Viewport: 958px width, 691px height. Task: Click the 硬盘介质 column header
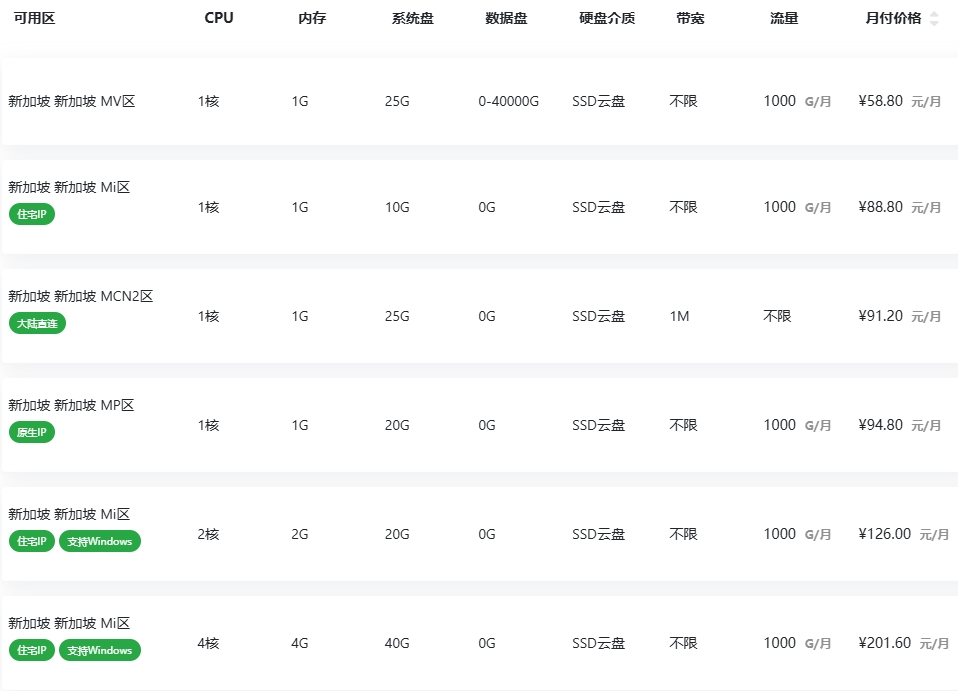(x=606, y=19)
